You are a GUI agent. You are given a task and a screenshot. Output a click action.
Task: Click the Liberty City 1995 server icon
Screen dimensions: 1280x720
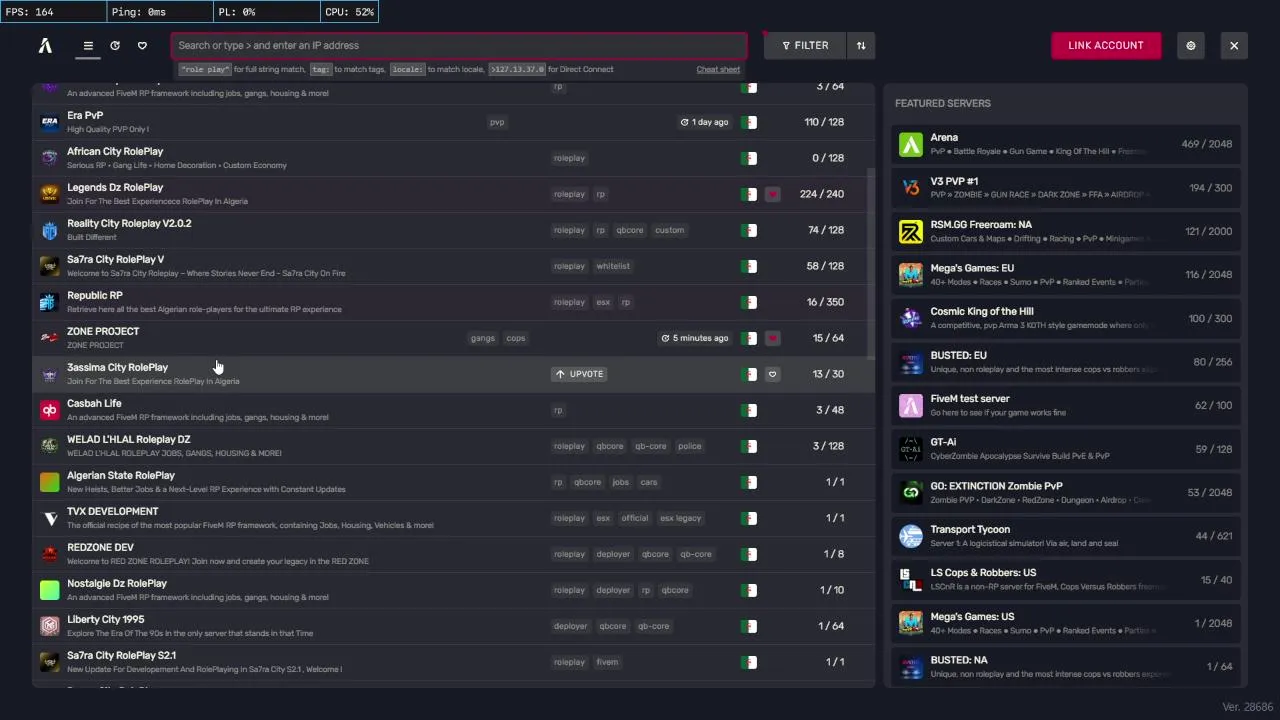click(49, 626)
